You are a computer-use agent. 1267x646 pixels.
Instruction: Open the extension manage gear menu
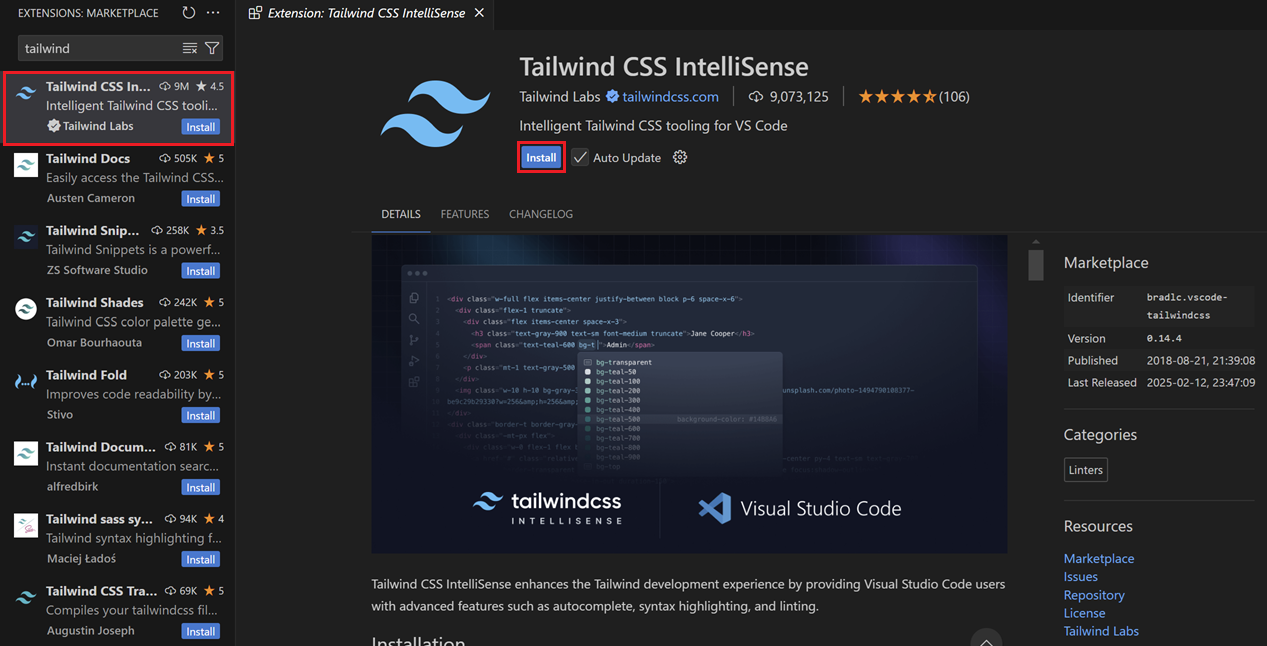[x=680, y=158]
